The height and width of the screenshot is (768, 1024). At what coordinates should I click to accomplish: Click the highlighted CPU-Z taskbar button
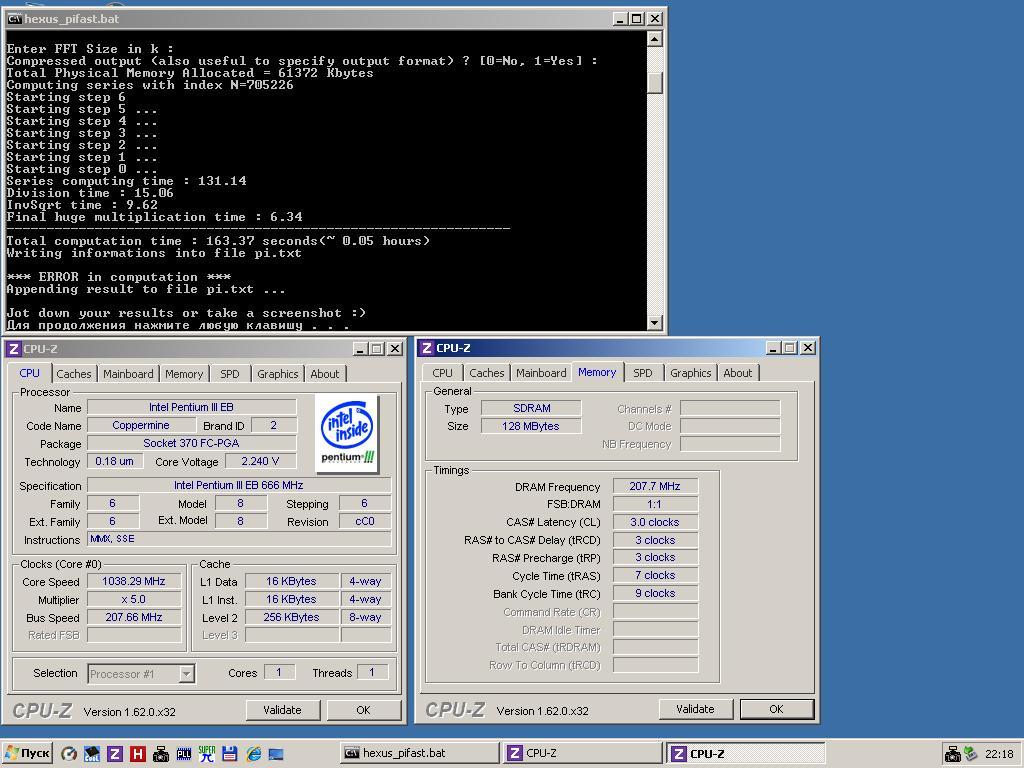click(x=746, y=753)
